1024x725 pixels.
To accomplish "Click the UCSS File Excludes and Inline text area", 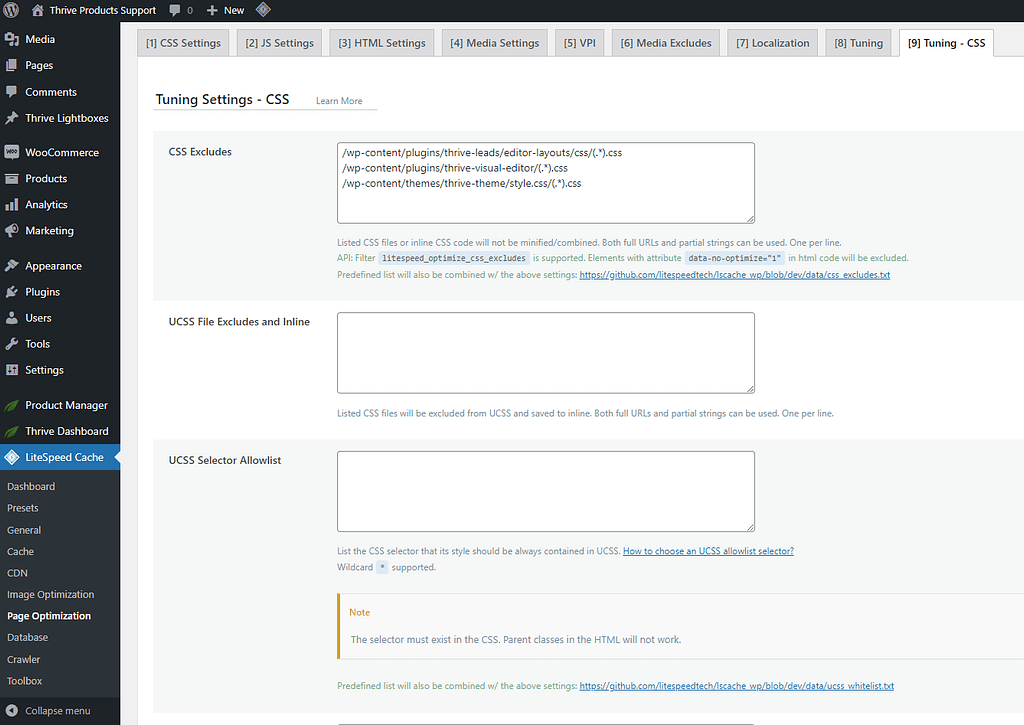I will [546, 353].
